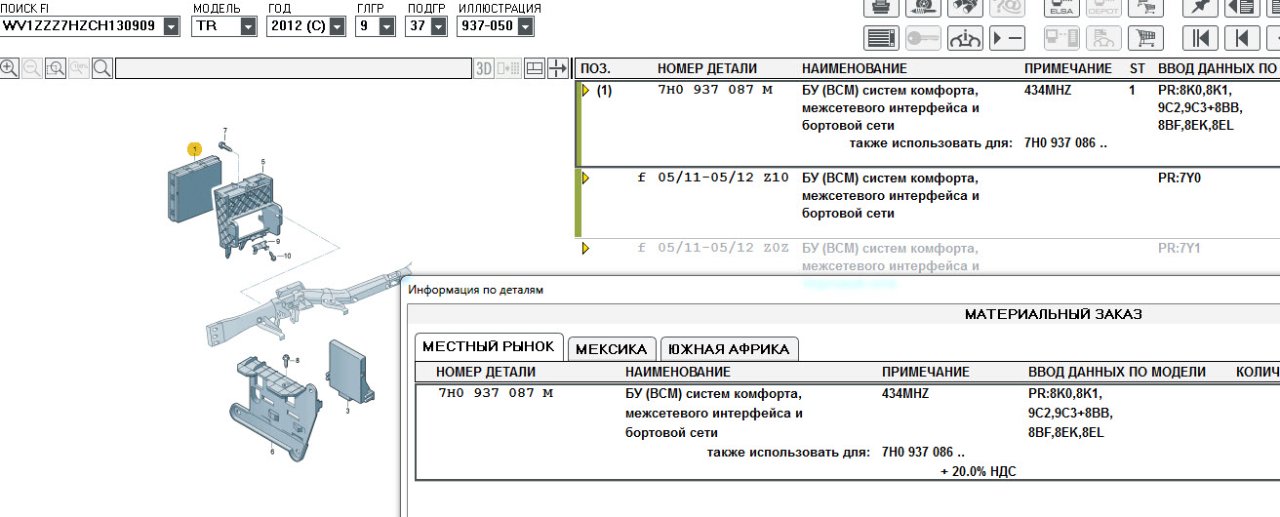Click yellow callout 1 on diagram
Viewport: 1280px width, 517px height.
pyautogui.click(x=195, y=149)
